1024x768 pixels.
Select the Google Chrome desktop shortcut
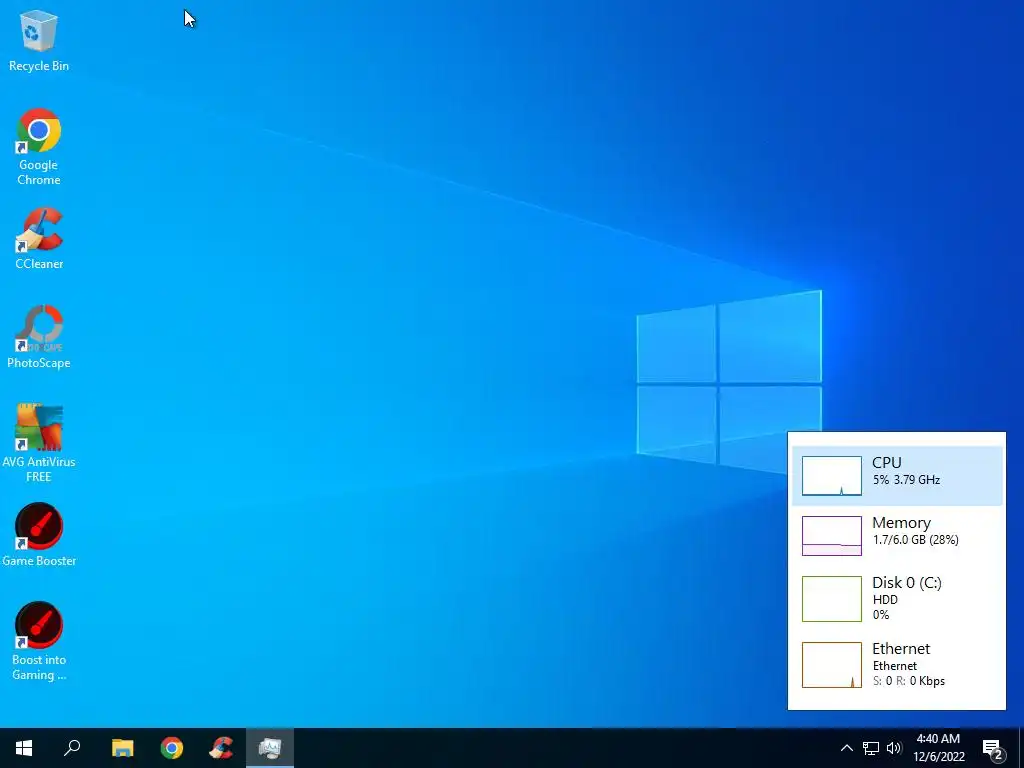click(39, 147)
